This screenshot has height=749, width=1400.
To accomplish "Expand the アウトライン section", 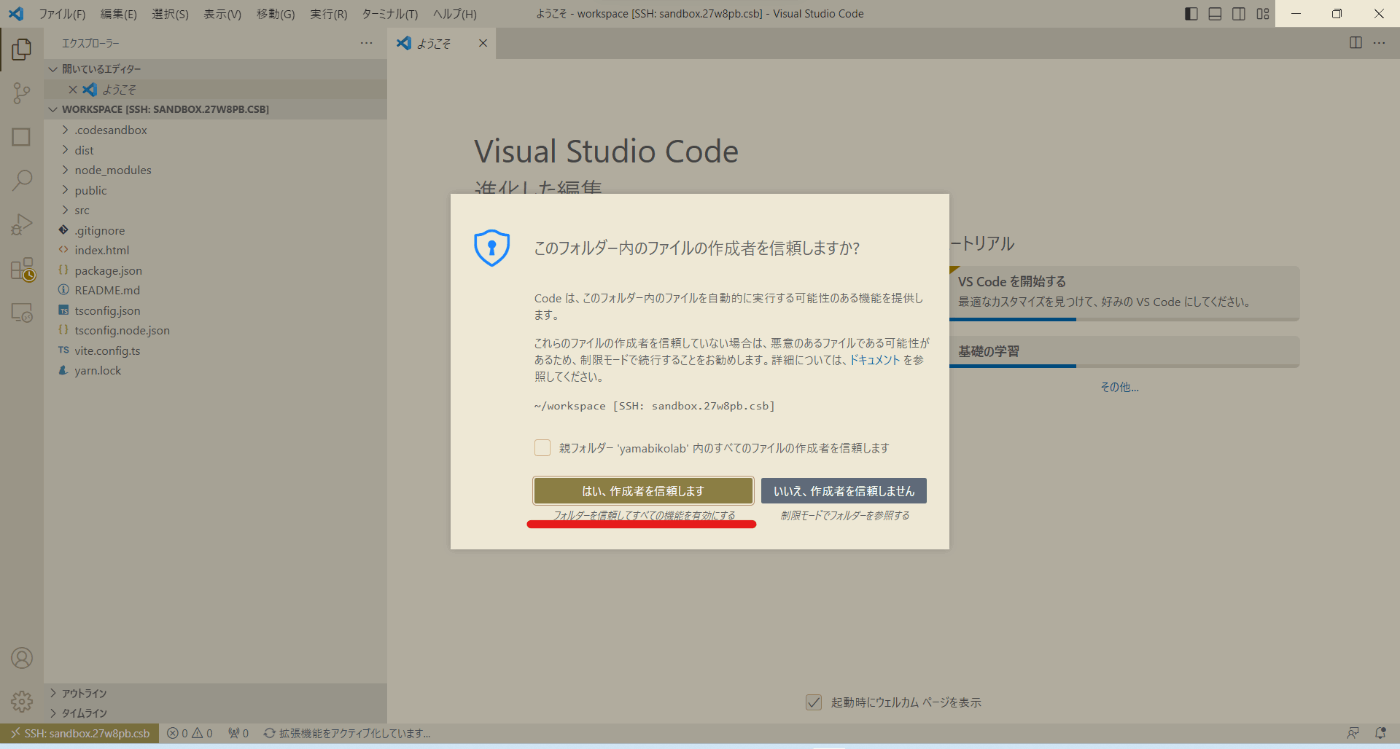I will 215,693.
